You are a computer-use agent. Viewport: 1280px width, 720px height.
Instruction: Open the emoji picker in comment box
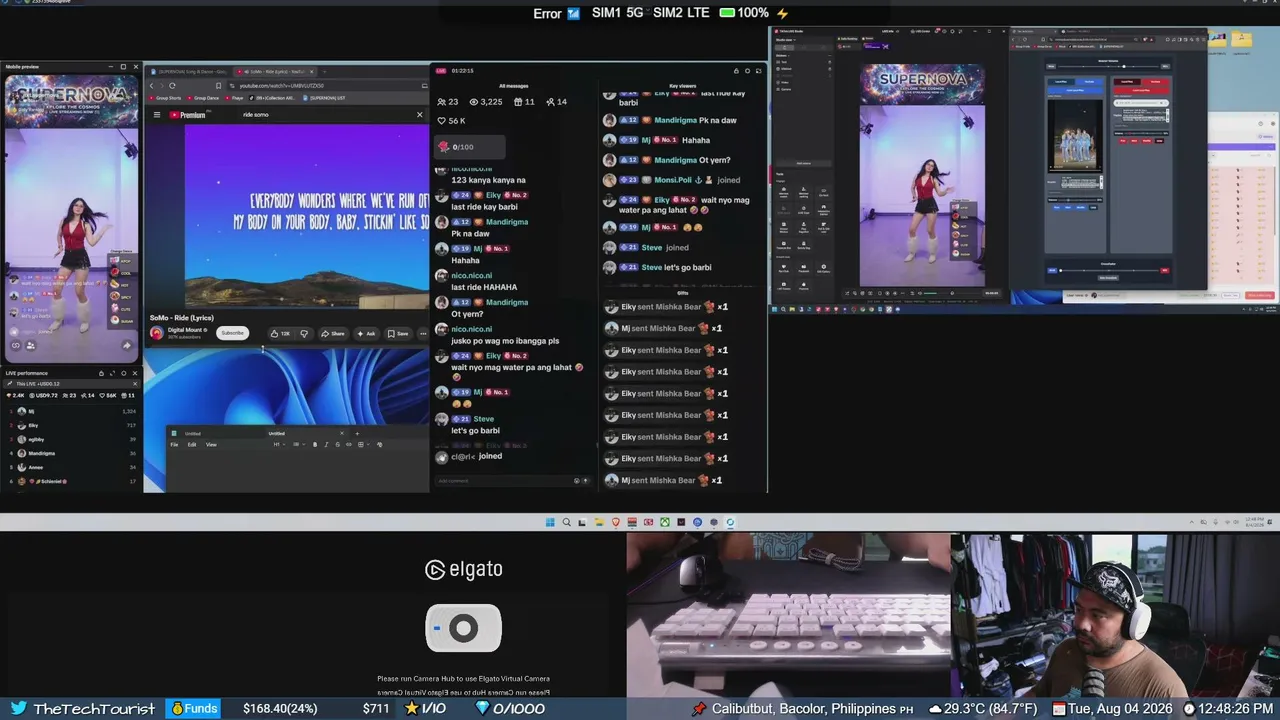click(x=576, y=481)
